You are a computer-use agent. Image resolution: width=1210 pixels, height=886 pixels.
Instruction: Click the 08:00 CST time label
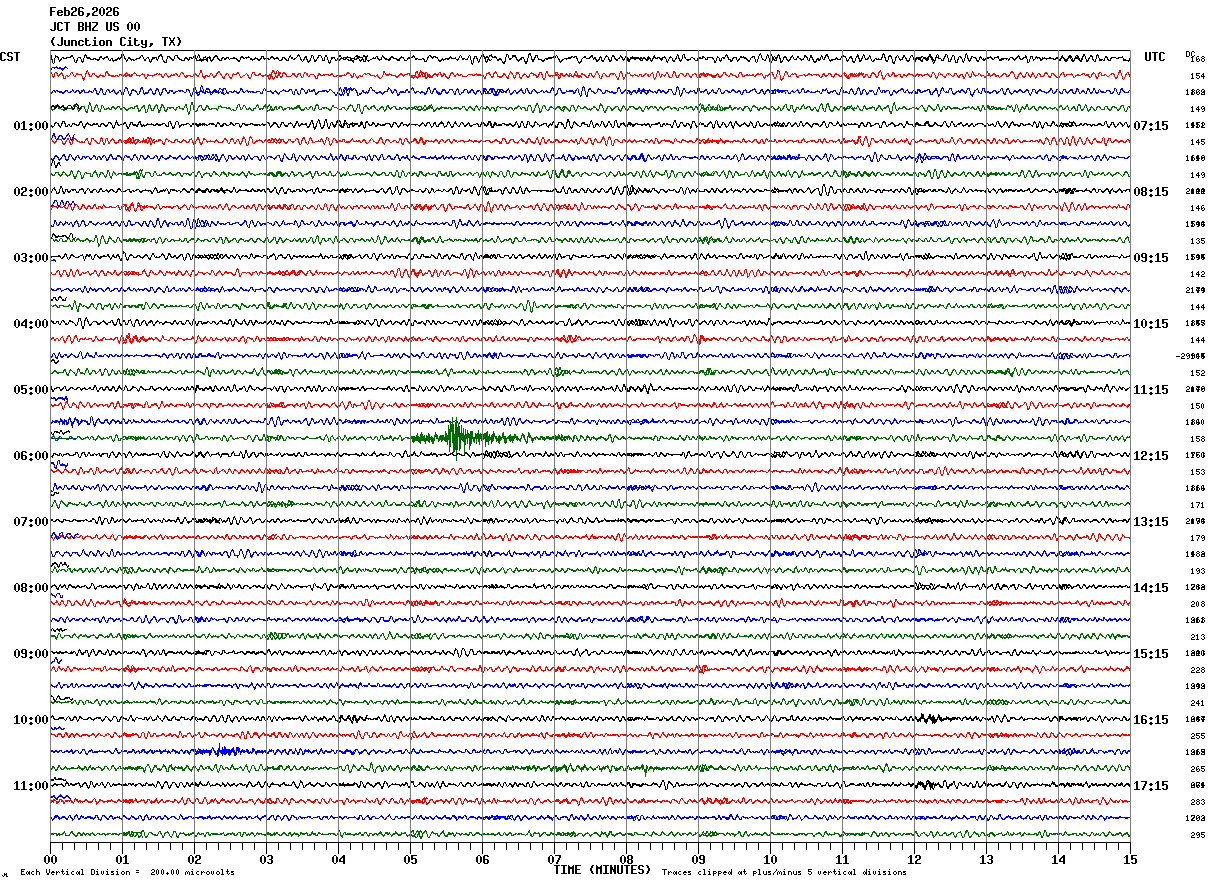pyautogui.click(x=30, y=588)
